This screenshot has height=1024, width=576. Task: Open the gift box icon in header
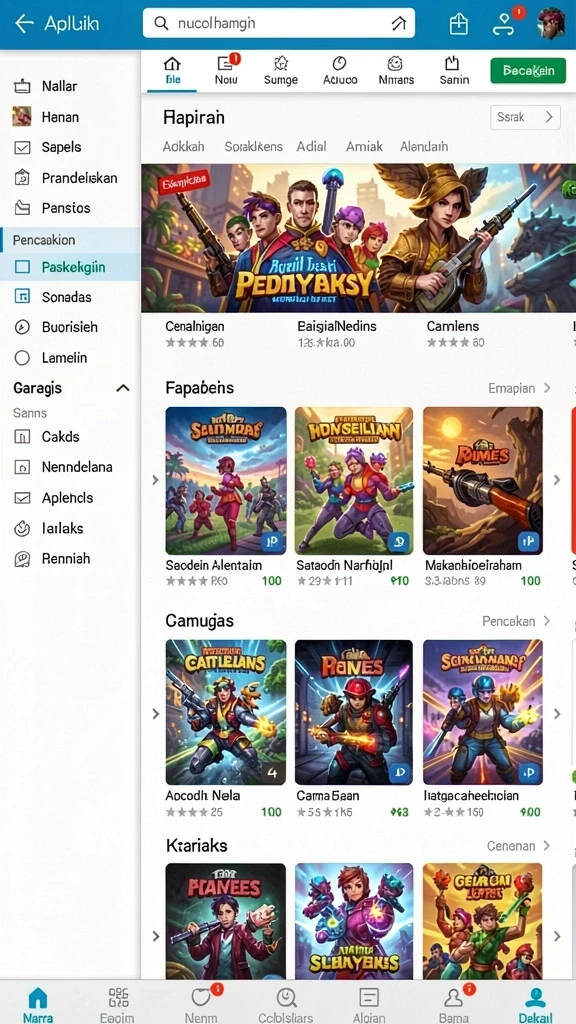(459, 24)
